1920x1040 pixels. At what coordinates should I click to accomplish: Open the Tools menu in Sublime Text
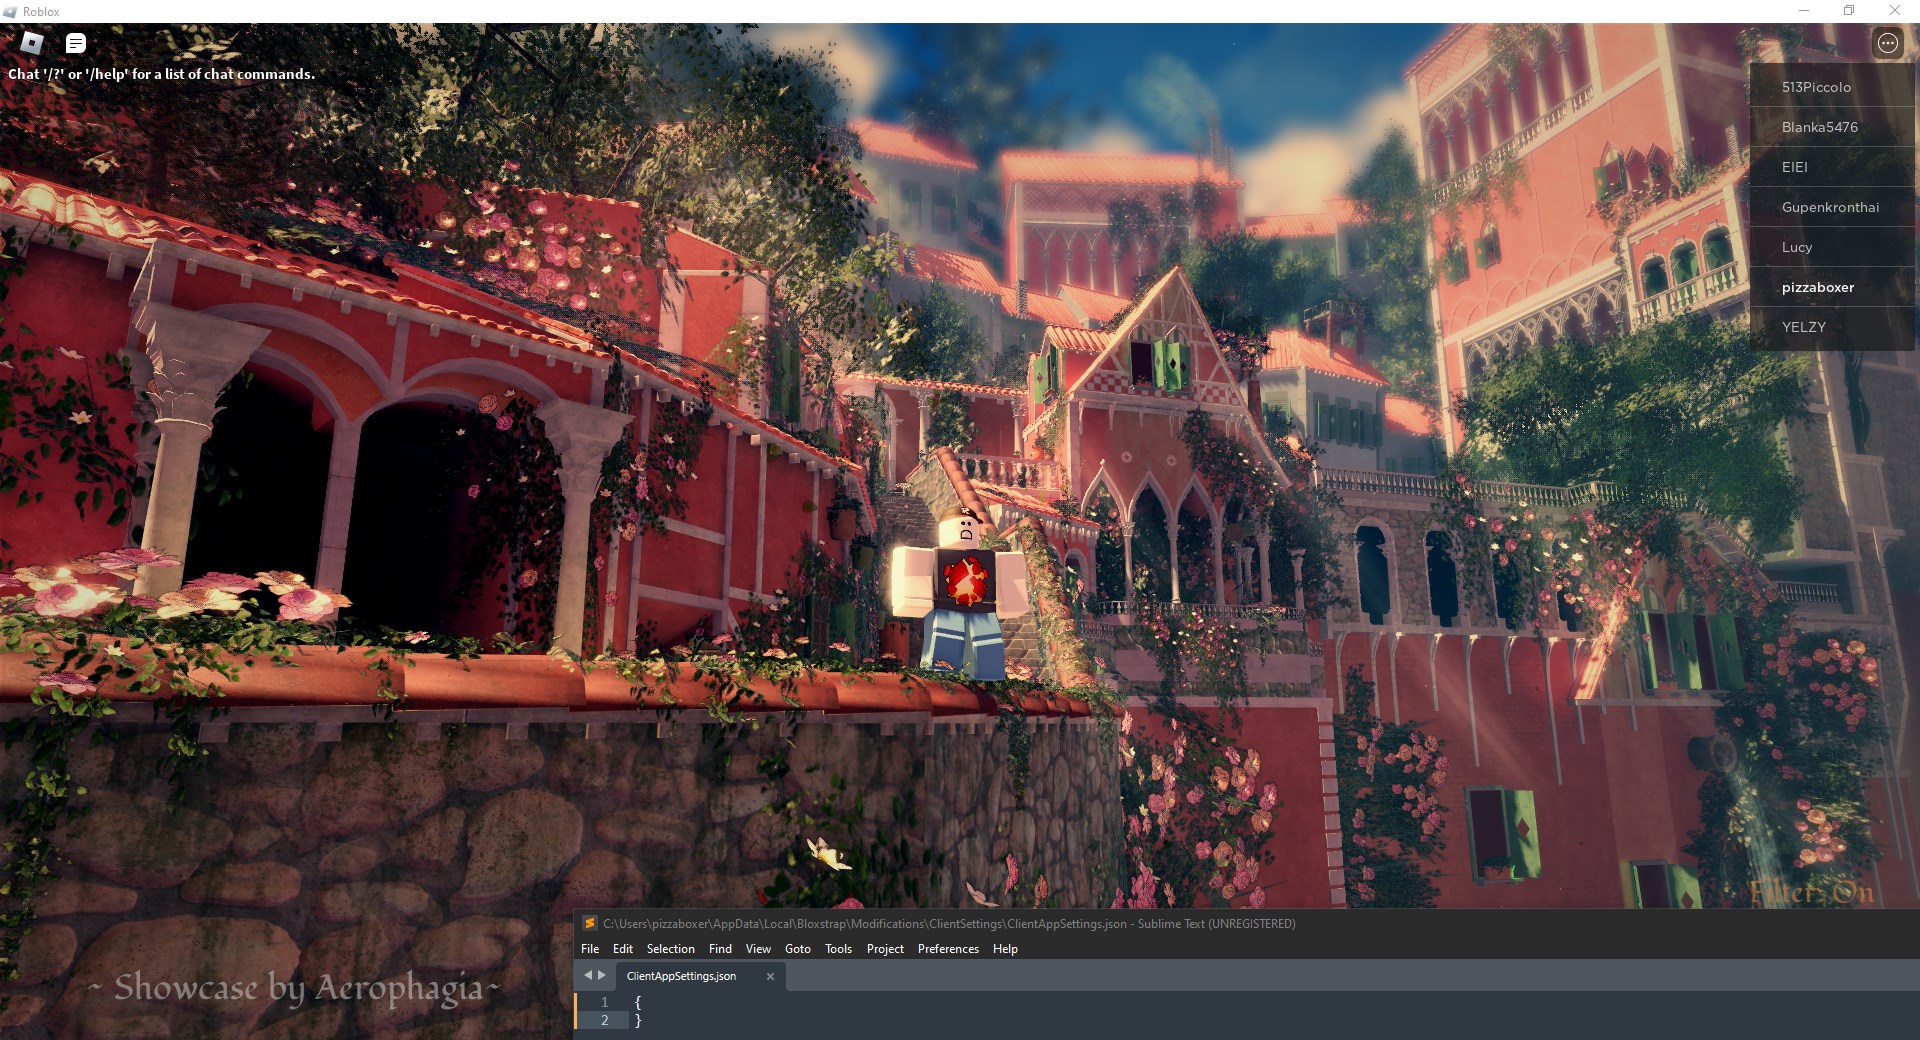838,949
